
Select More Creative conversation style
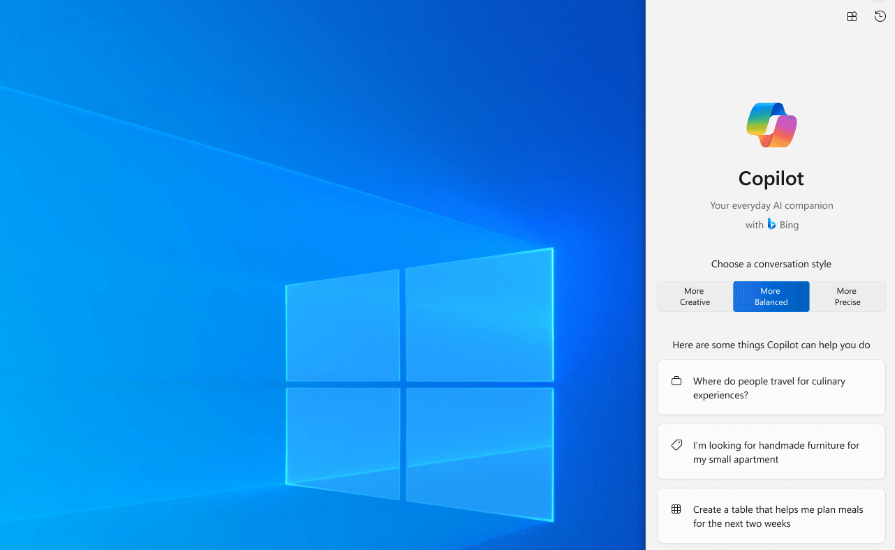pos(695,297)
